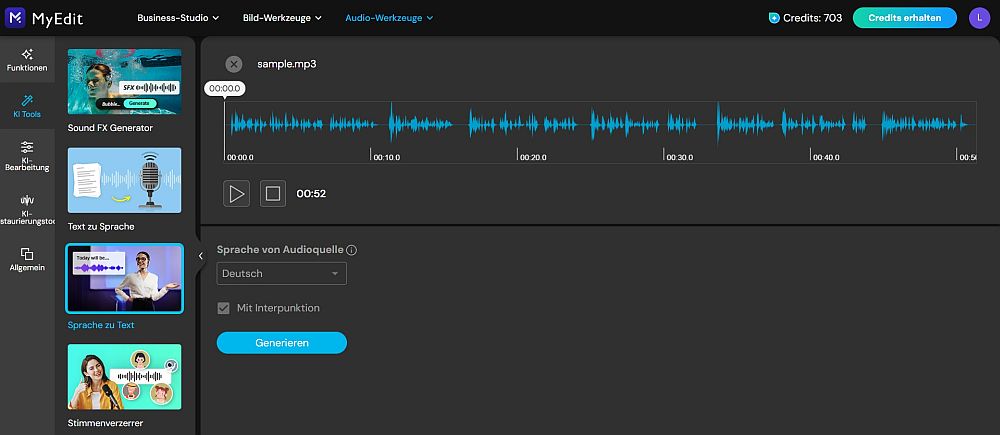Viewport: 1000px width, 435px height.
Task: Select the KI Tools sidebar item
Action: [x=27, y=107]
